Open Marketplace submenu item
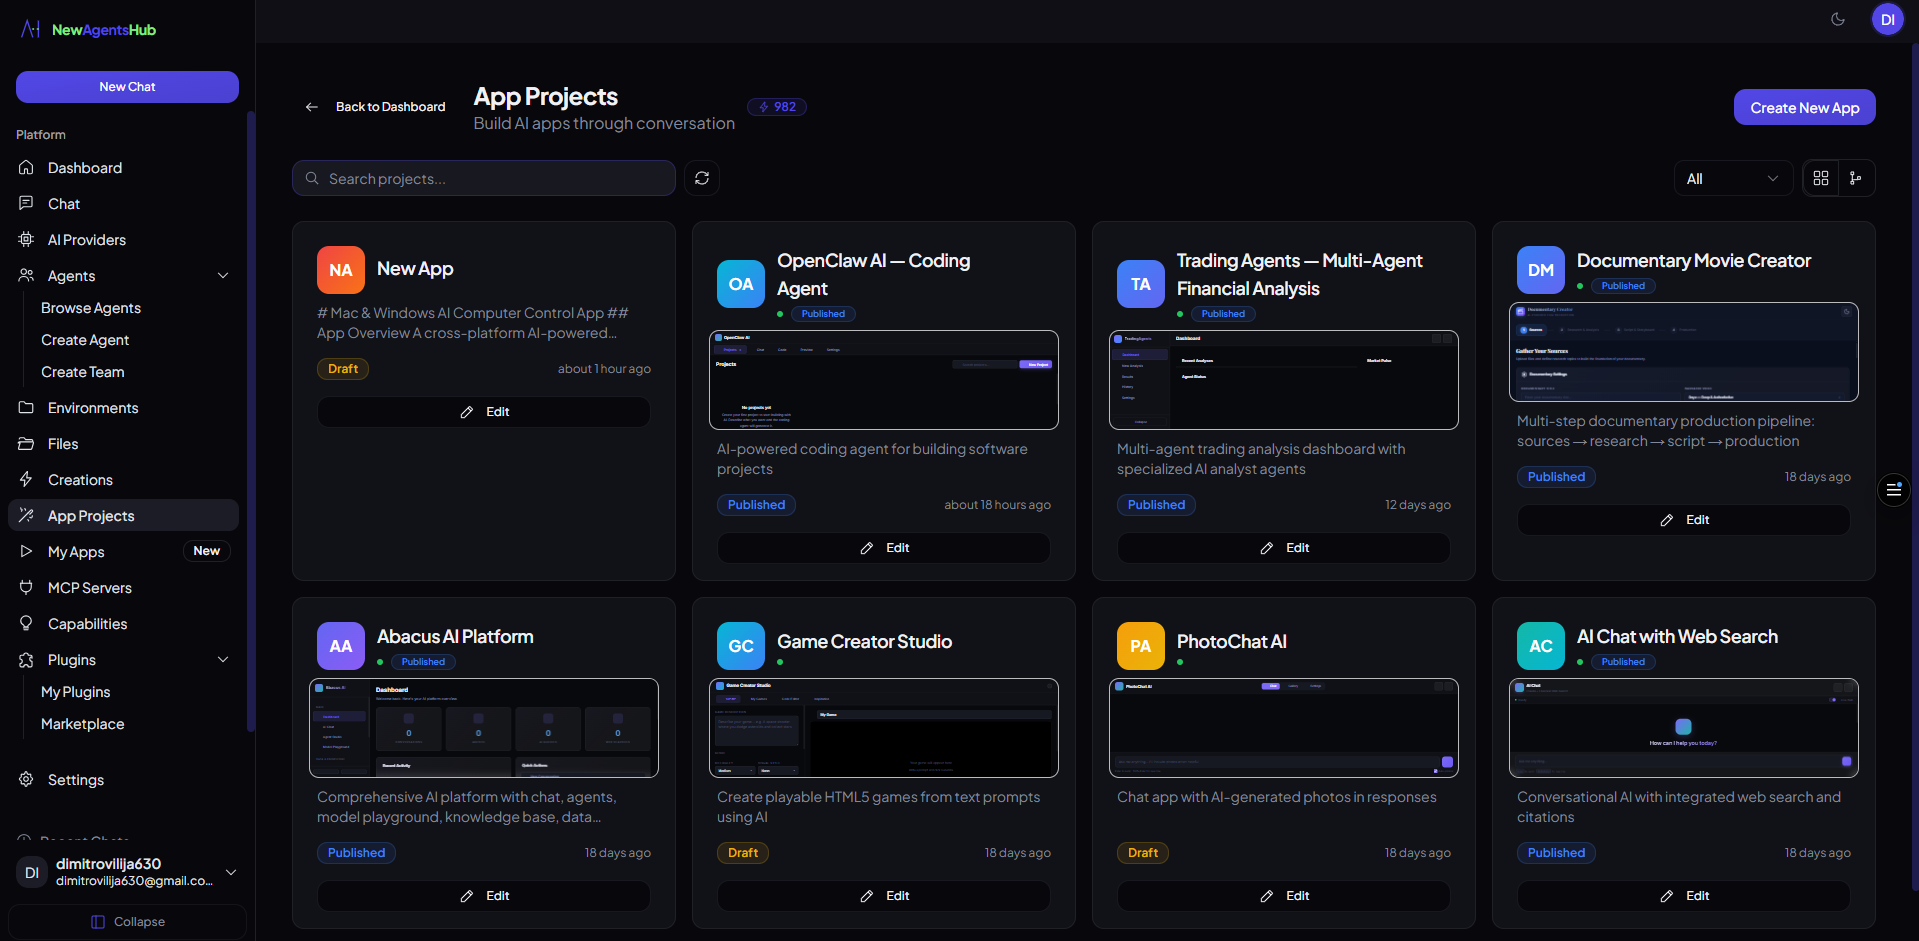 point(83,724)
